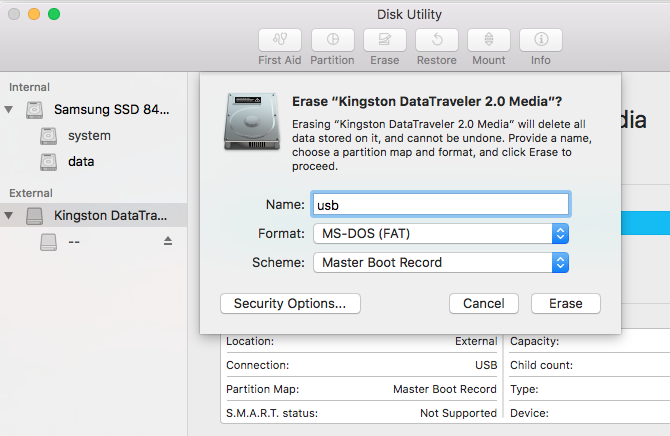The height and width of the screenshot is (436, 670).
Task: Collapse the Samsung SSD disclosure triangle
Action: point(10,109)
